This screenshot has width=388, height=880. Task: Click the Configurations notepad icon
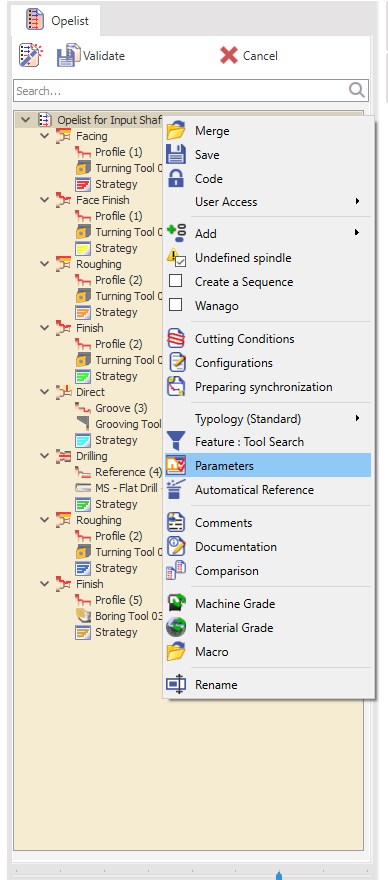click(176, 363)
